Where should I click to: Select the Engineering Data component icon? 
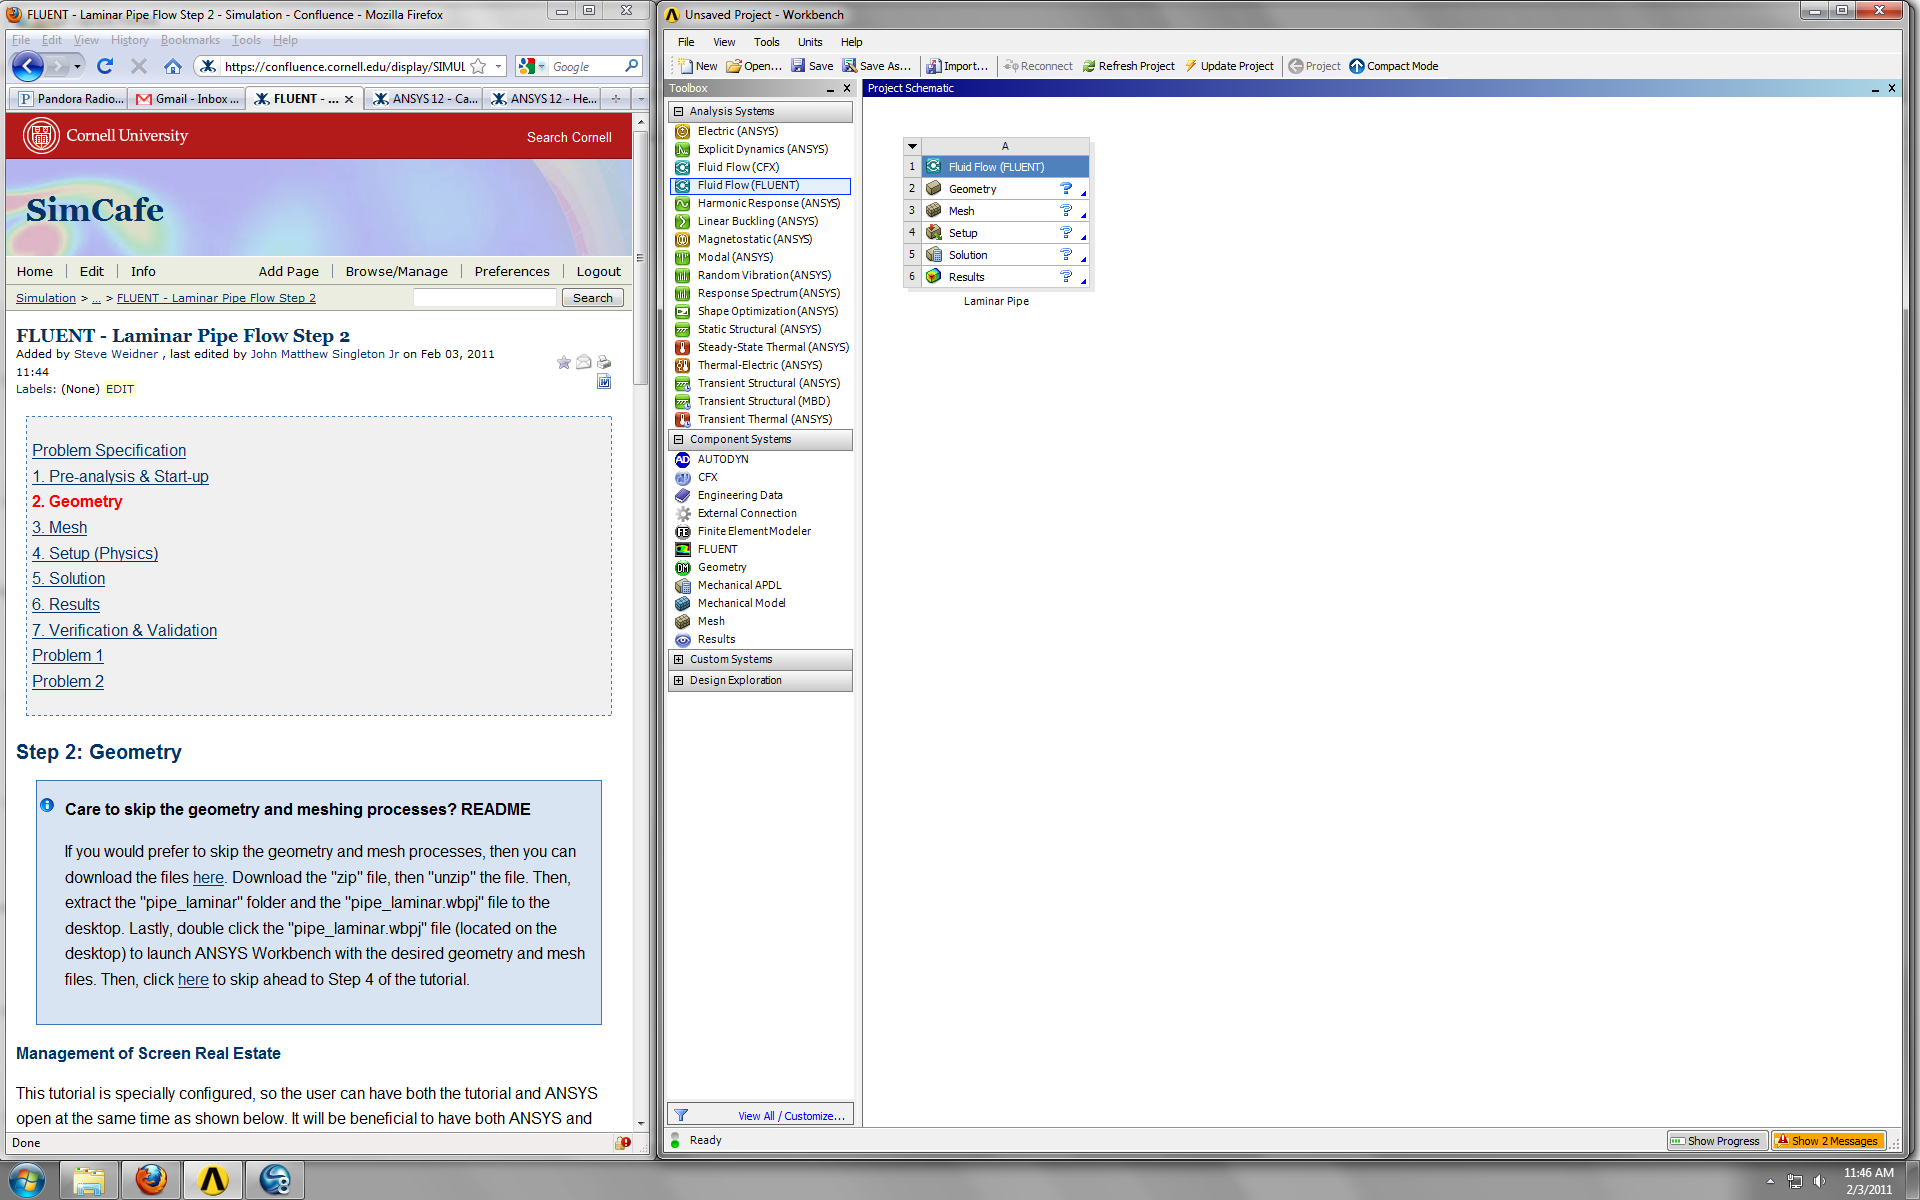683,495
